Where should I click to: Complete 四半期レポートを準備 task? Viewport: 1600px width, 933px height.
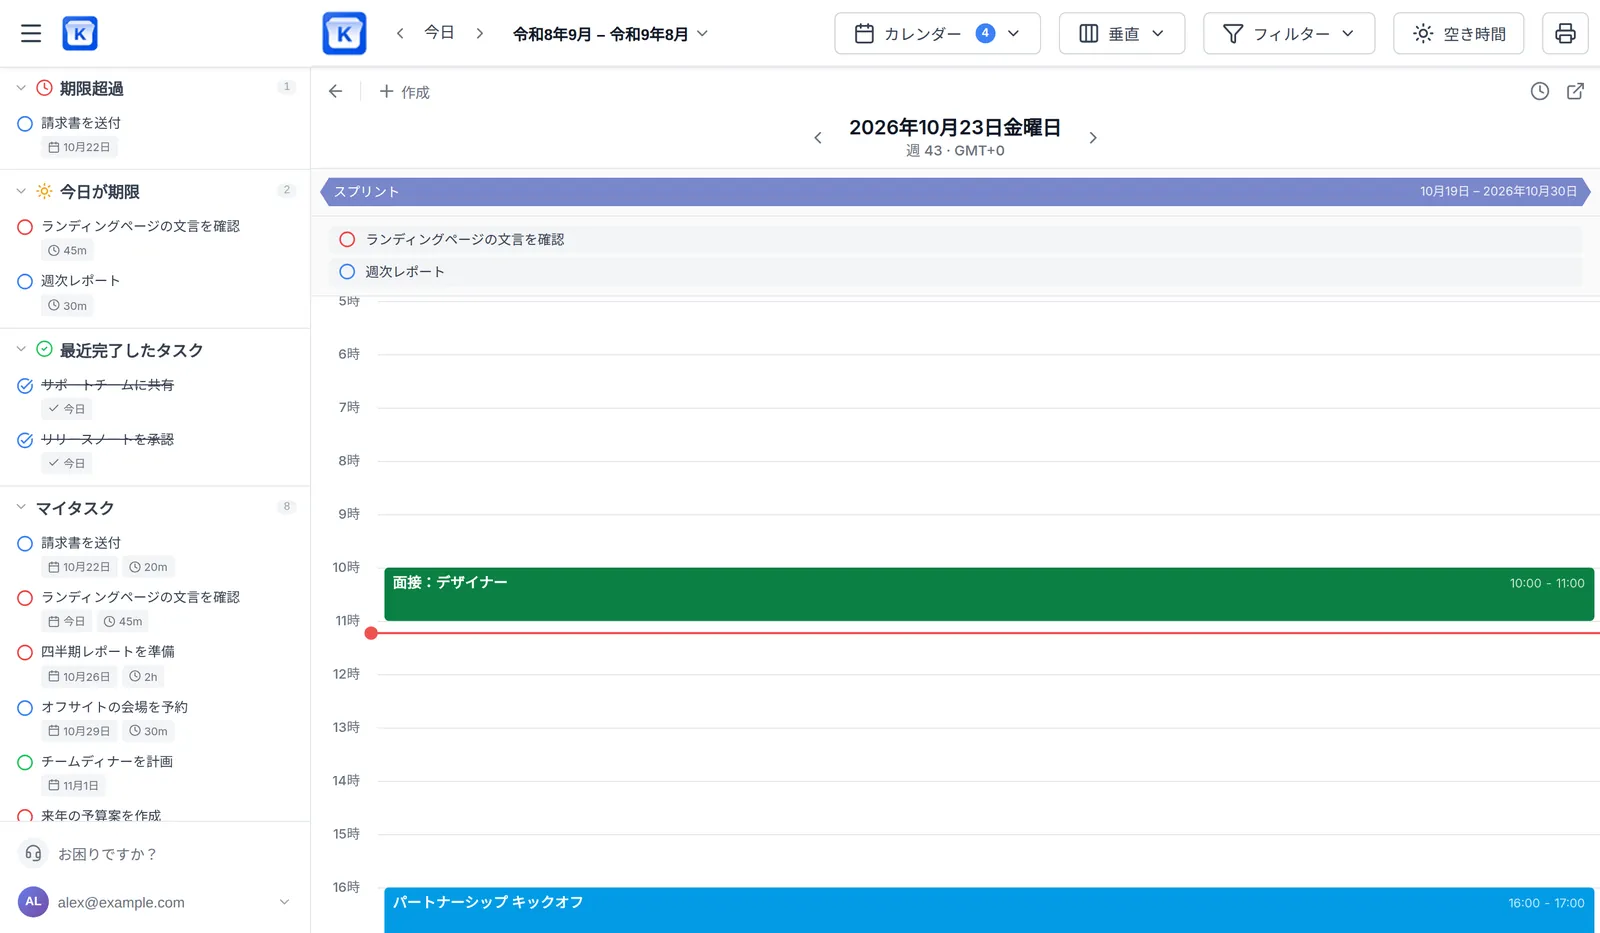pos(25,653)
